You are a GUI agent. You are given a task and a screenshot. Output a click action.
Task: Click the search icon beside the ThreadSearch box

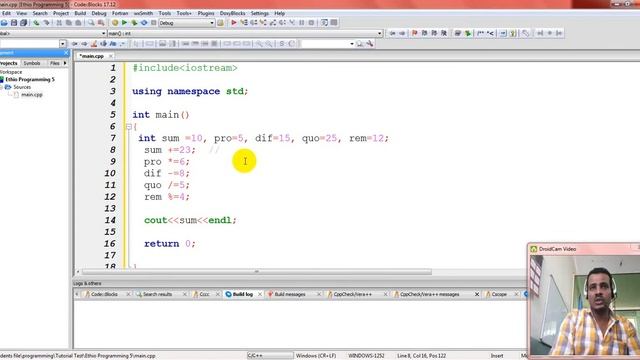tap(360, 44)
